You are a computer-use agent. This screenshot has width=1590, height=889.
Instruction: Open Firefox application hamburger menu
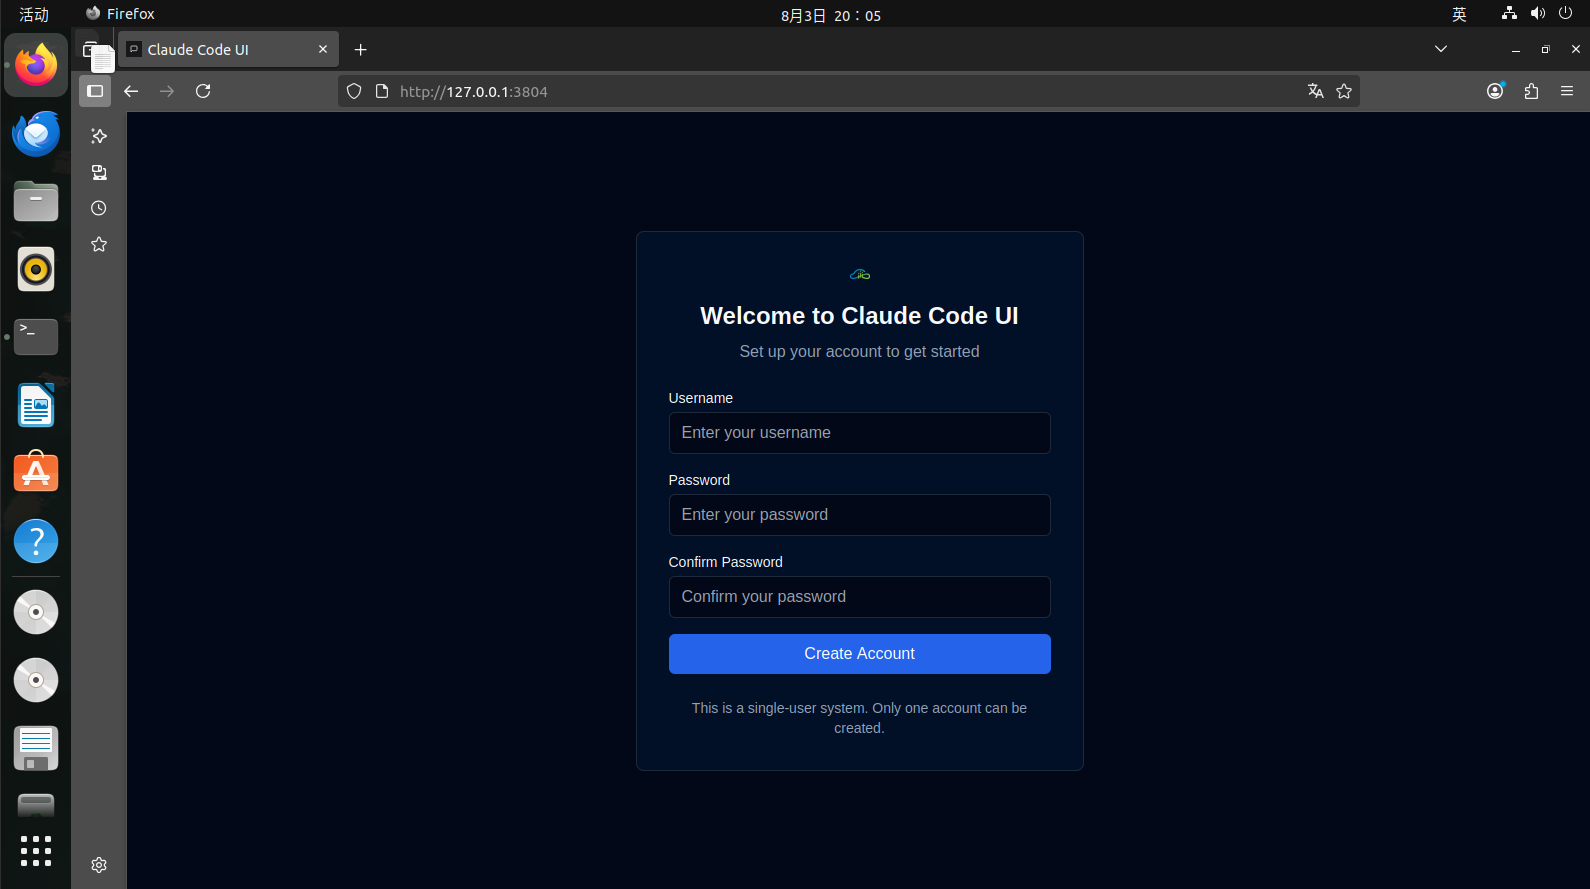(x=1567, y=91)
